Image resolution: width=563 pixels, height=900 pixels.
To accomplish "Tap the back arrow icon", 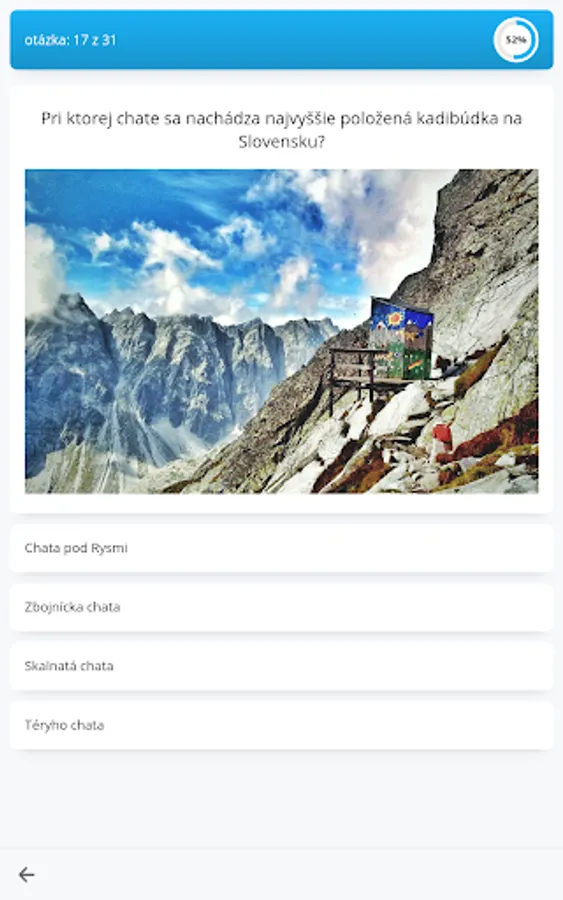I will 26,874.
